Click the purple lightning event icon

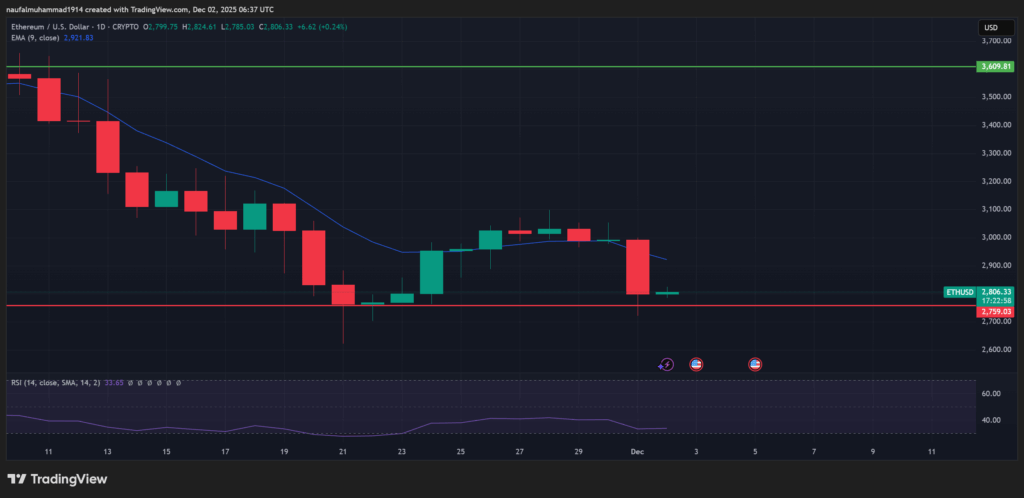coord(667,365)
